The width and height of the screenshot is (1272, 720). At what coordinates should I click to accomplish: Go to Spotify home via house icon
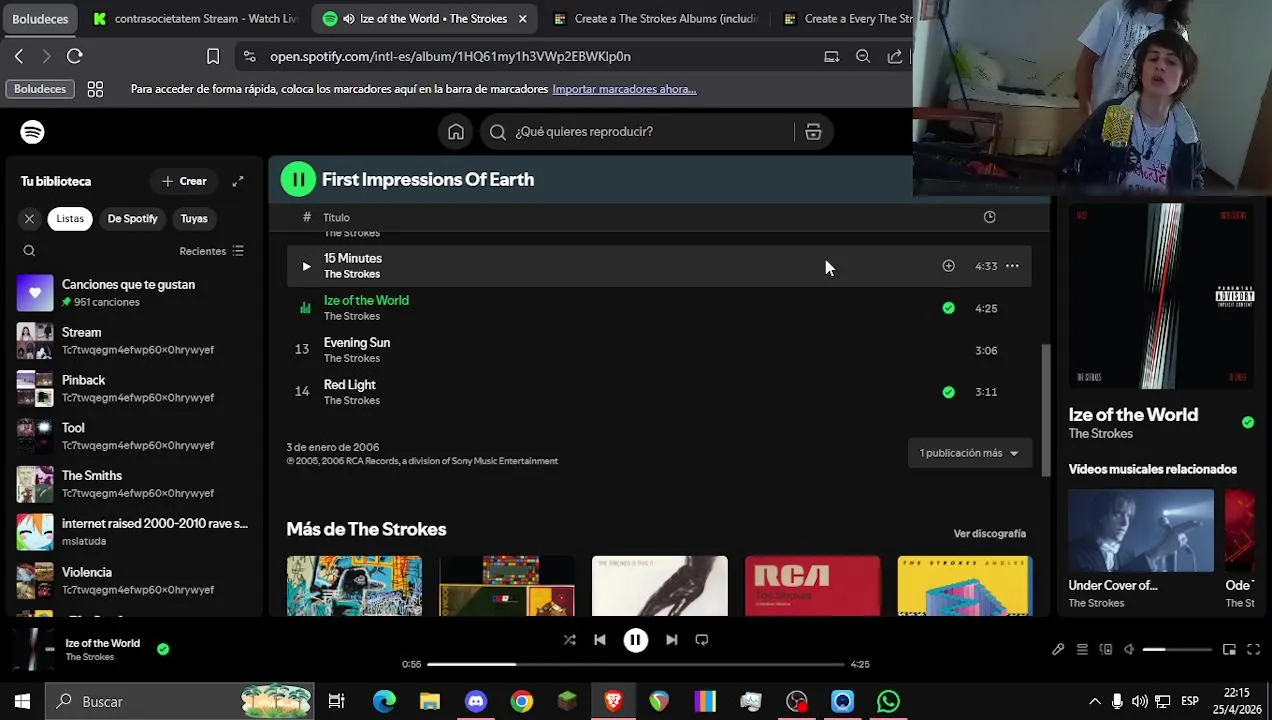coord(456,132)
